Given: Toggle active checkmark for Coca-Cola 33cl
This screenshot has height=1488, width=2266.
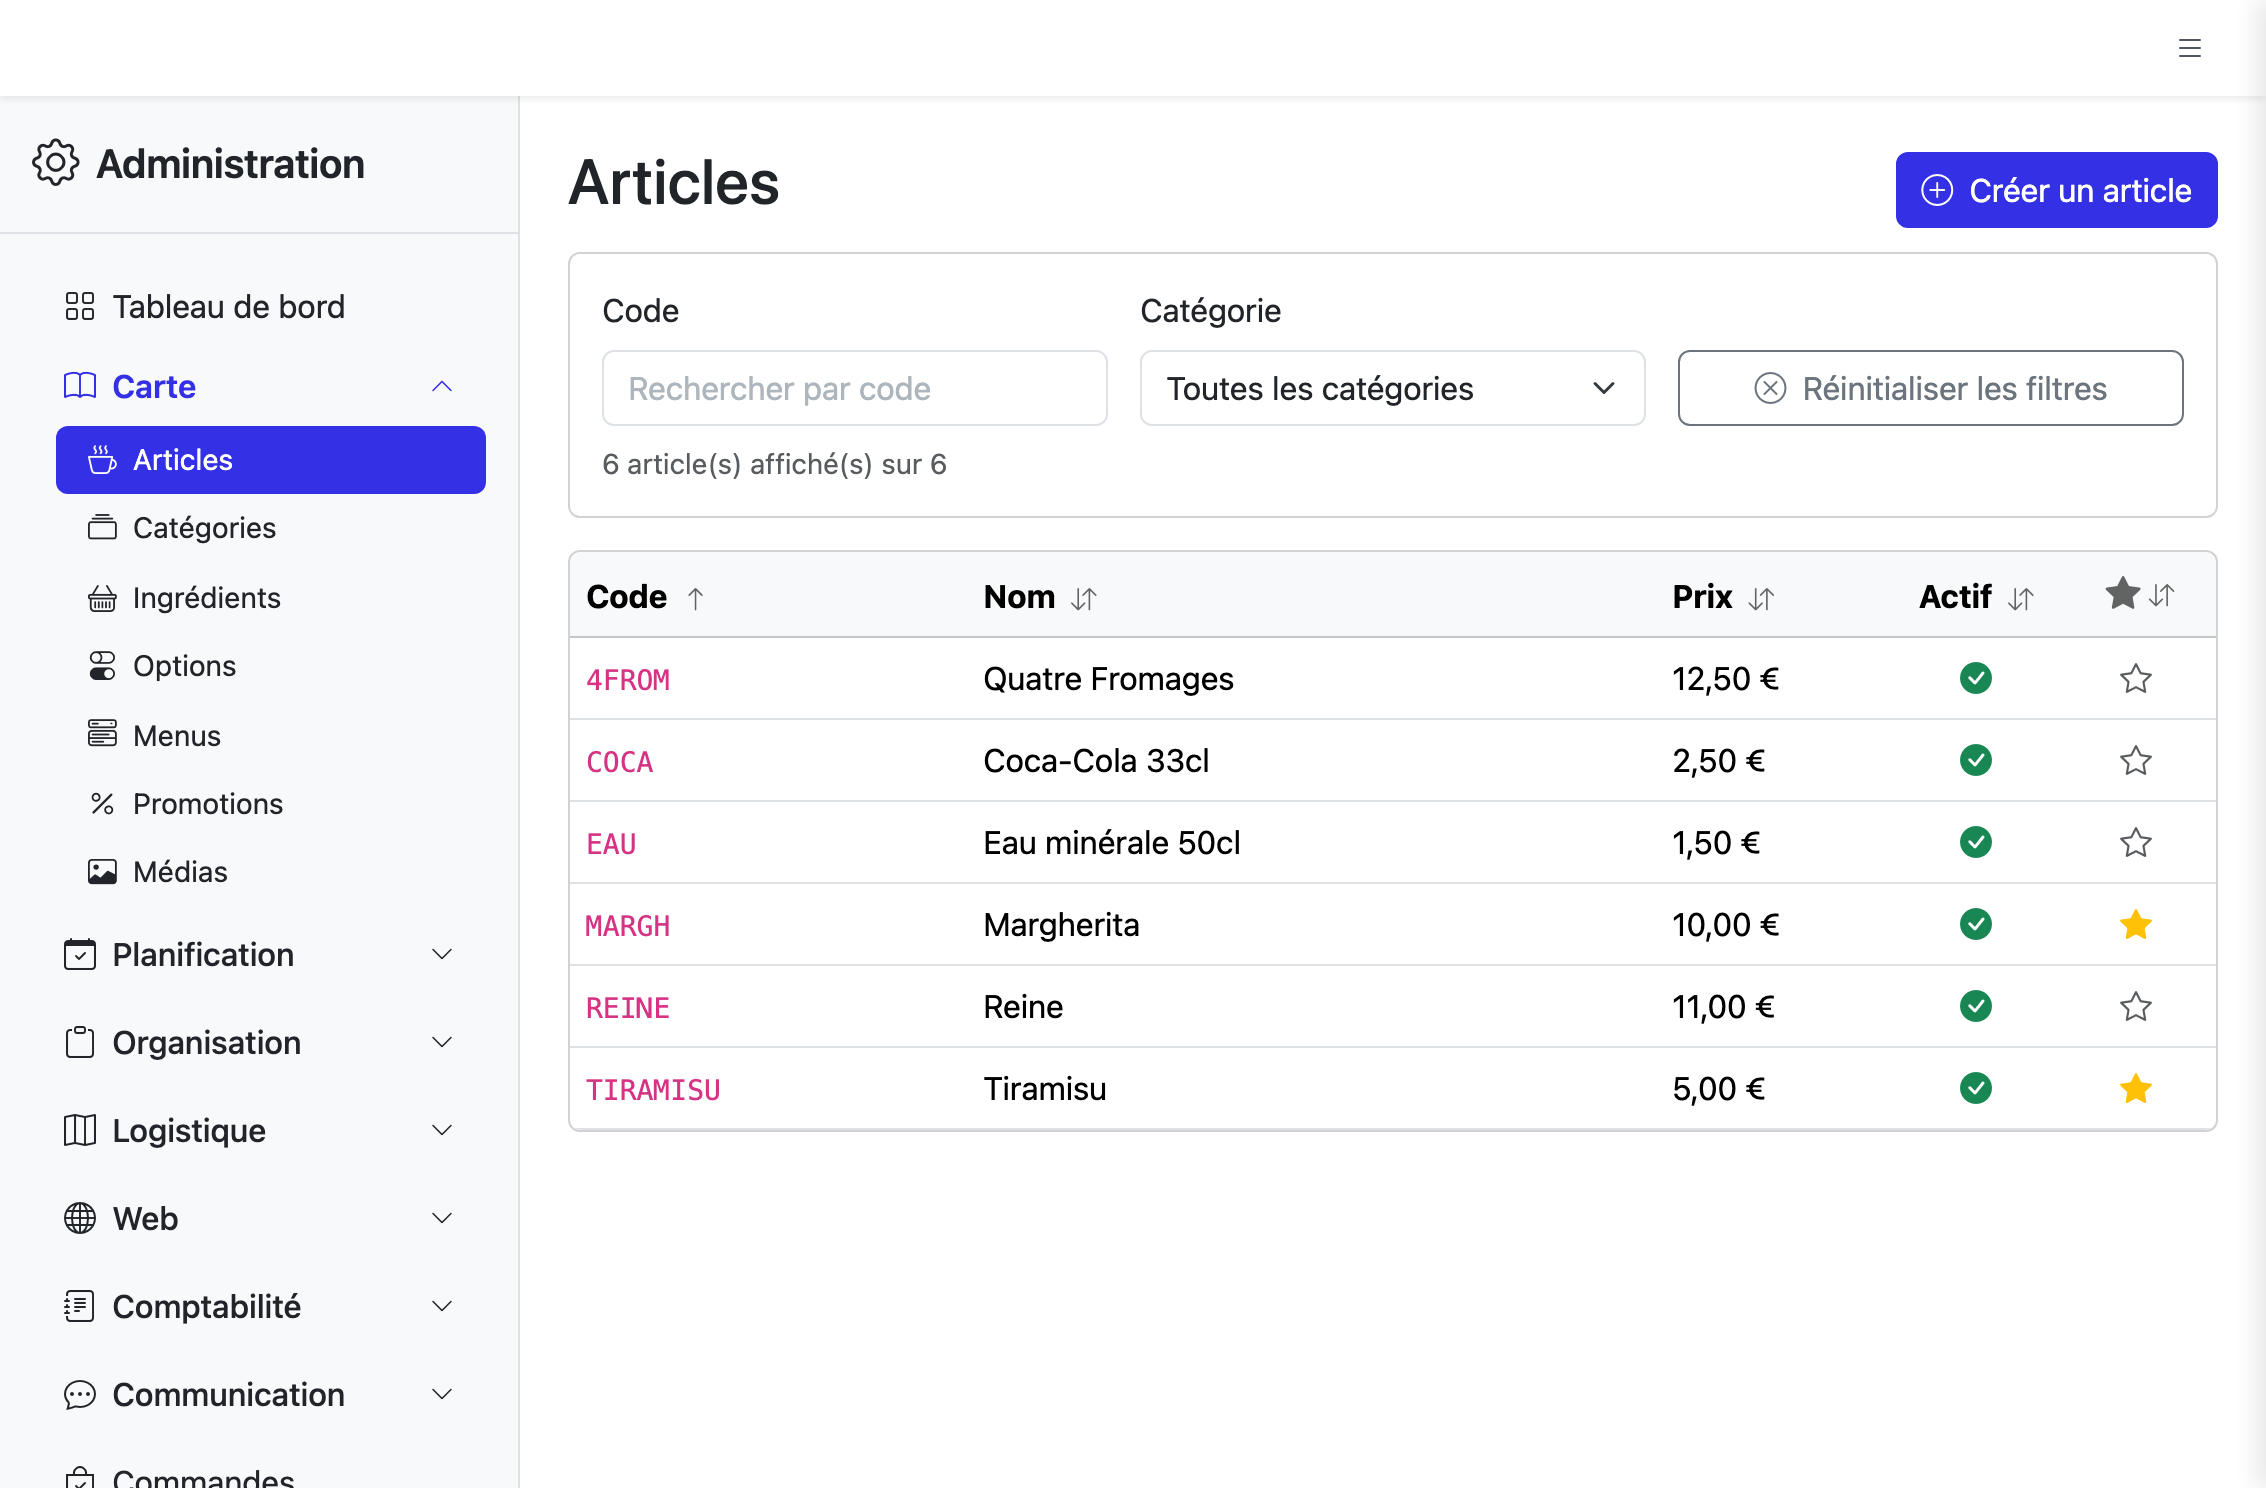Looking at the screenshot, I should coord(1976,760).
